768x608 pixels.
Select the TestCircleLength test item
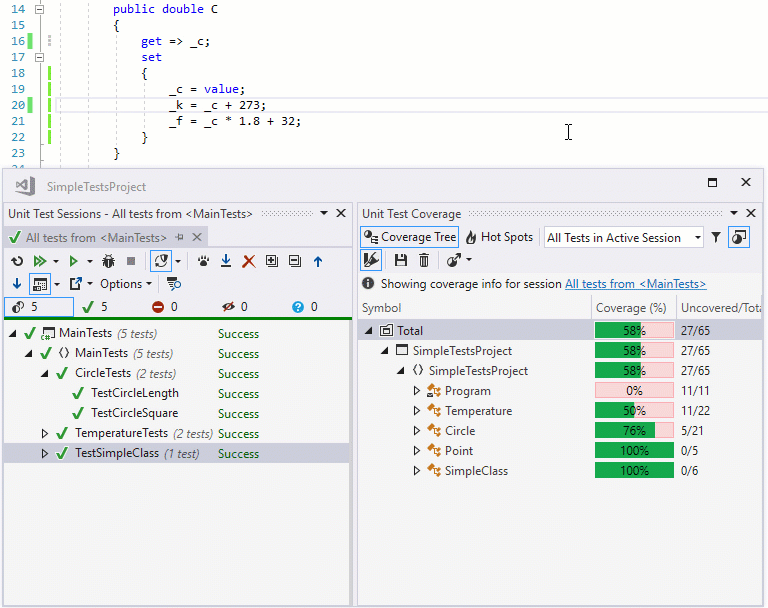pos(135,394)
